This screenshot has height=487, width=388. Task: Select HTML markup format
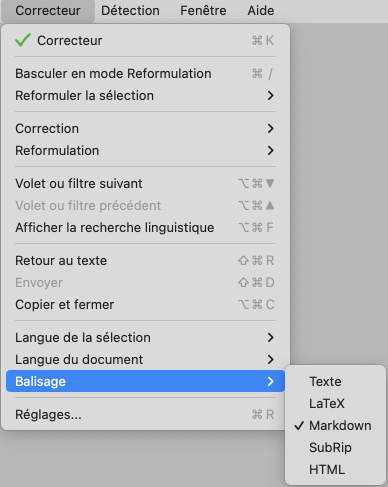click(x=336, y=470)
